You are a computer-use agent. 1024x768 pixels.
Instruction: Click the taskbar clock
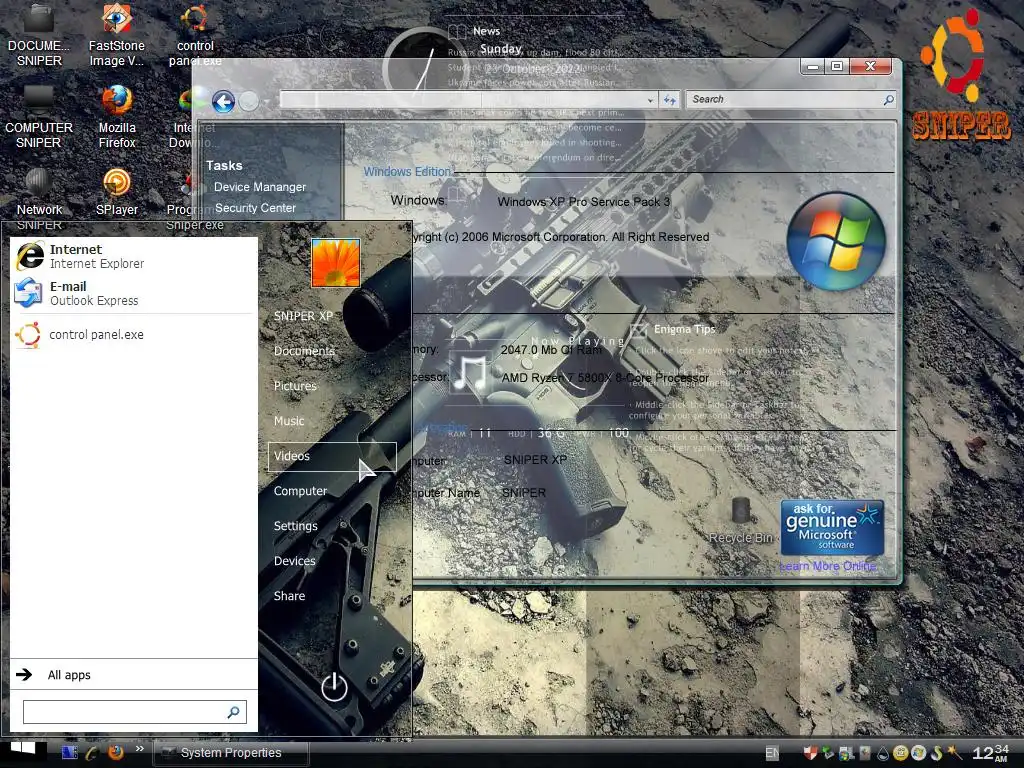click(990, 752)
